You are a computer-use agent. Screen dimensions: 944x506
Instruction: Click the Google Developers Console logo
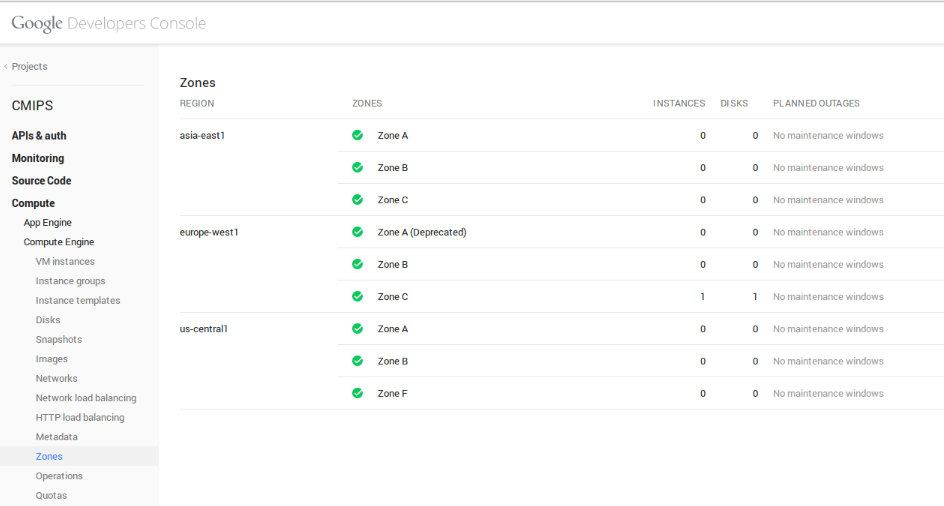coord(109,23)
